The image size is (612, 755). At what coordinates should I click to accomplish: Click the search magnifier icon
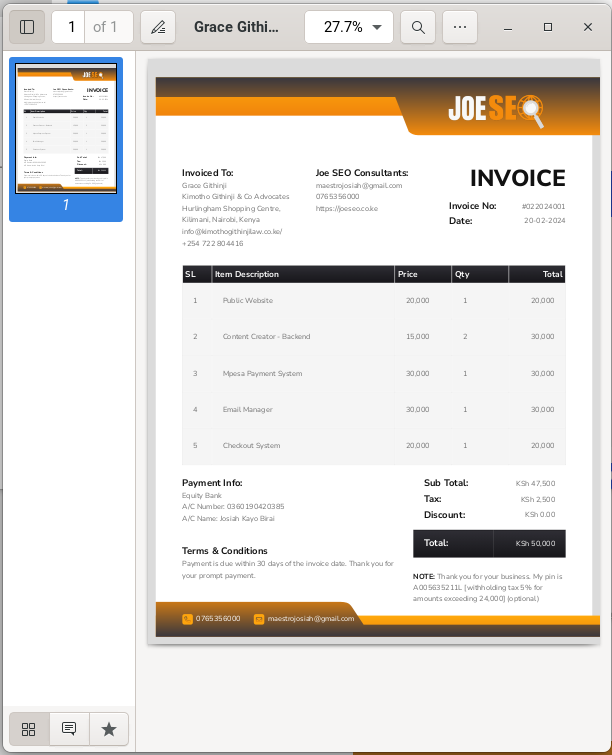click(418, 27)
